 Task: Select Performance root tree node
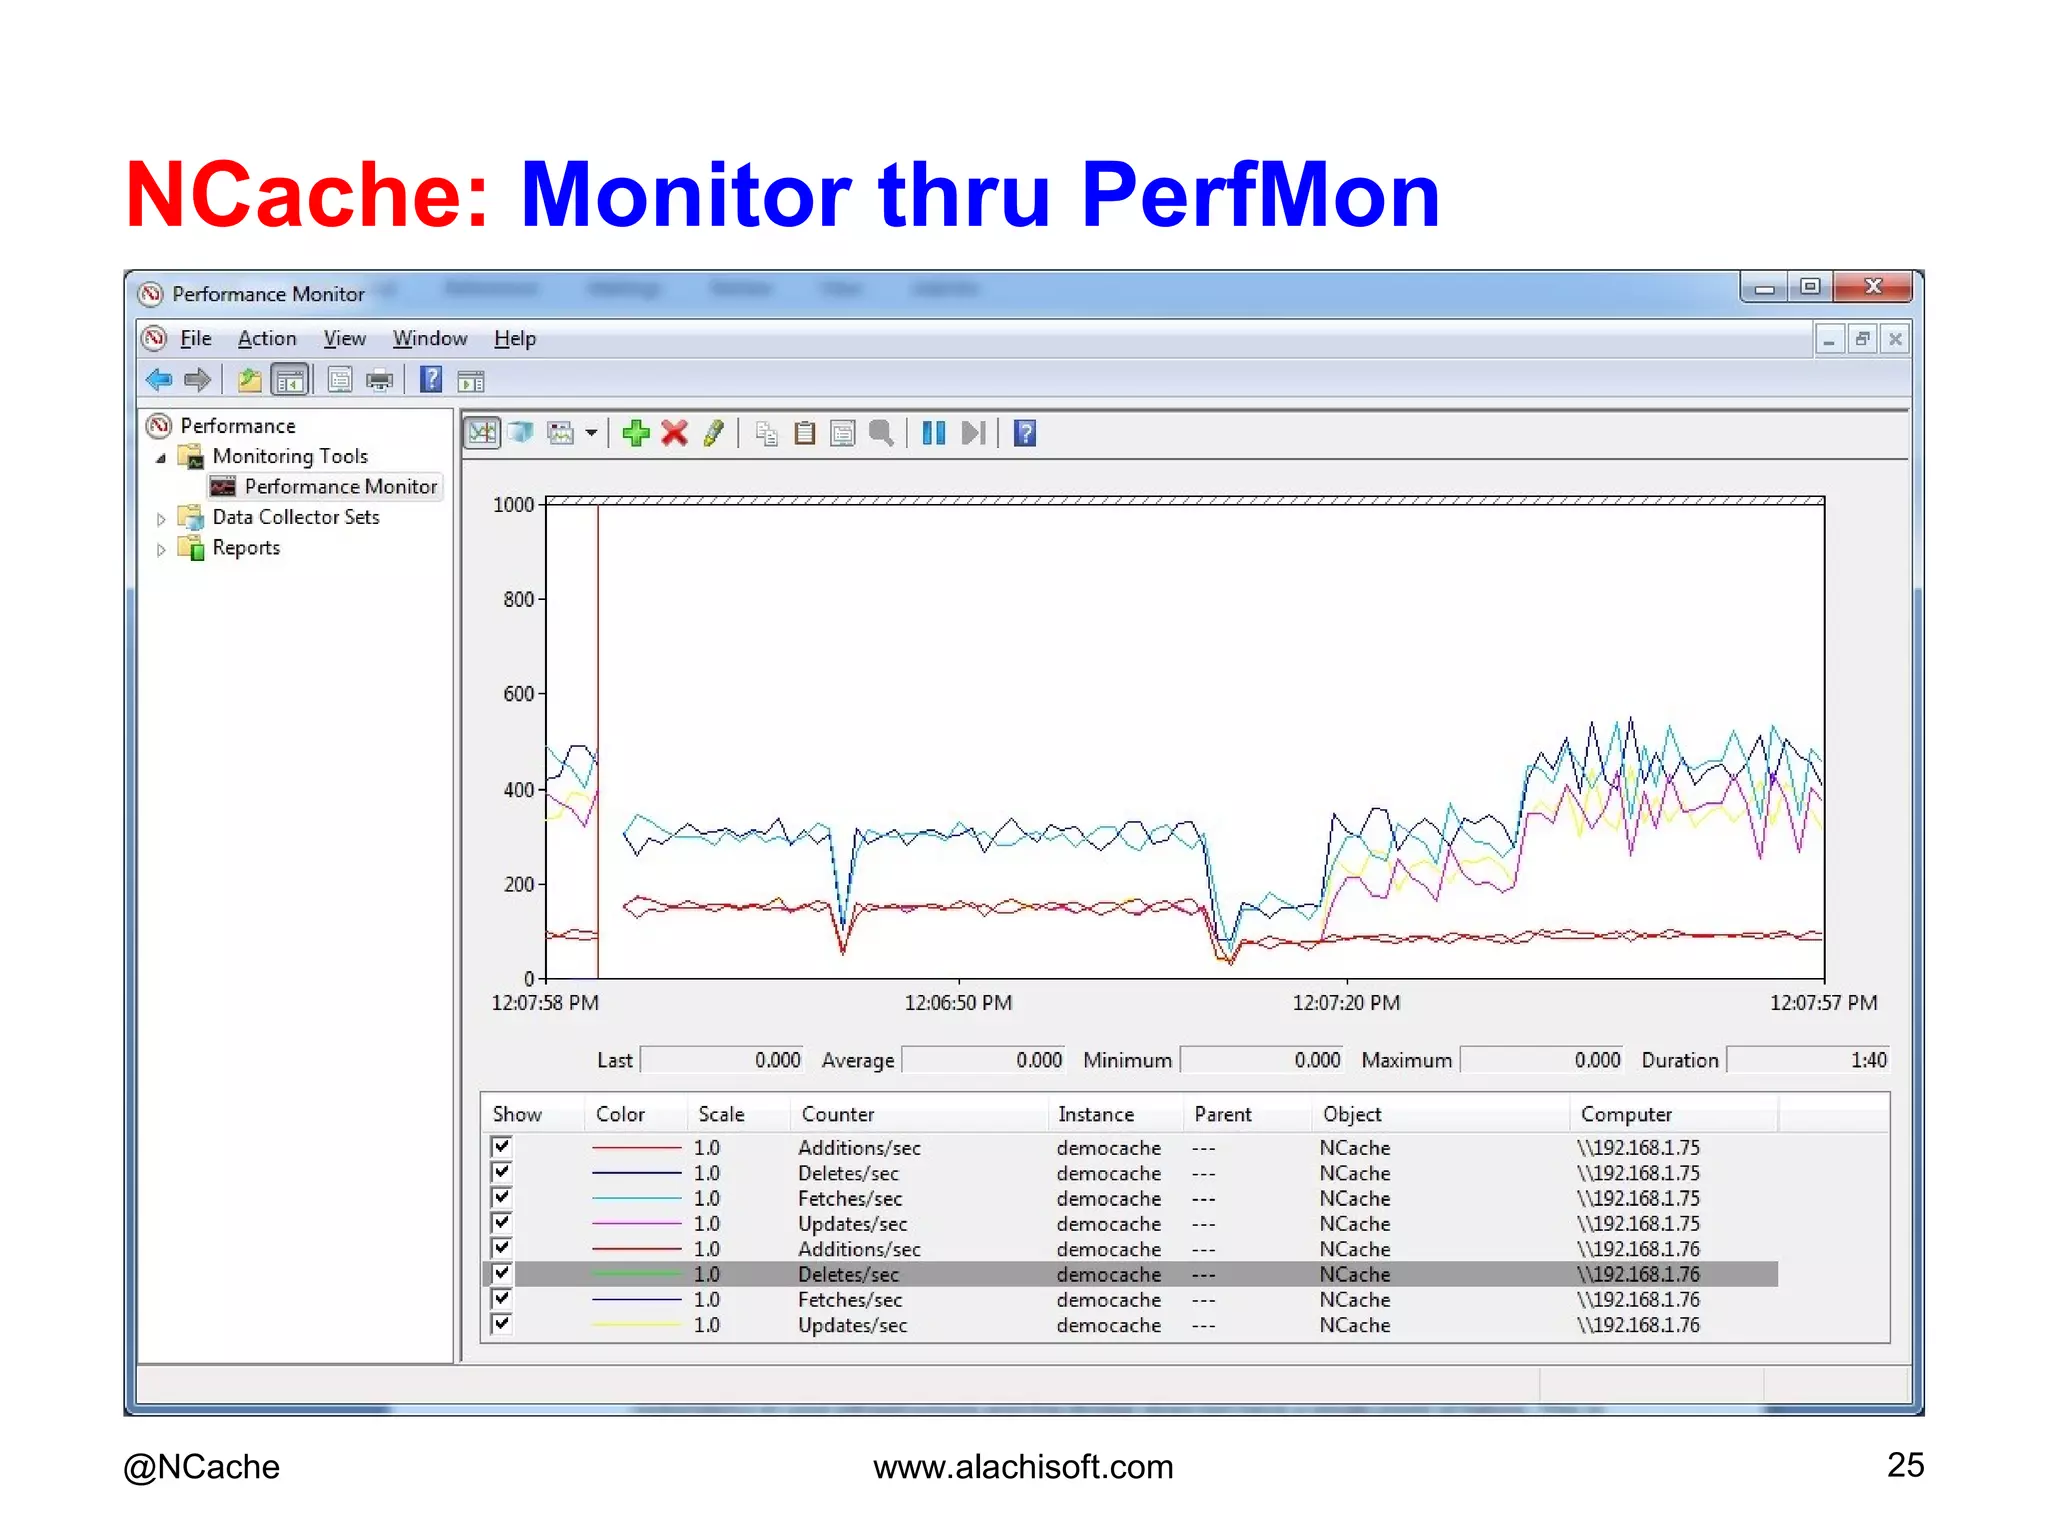click(x=238, y=426)
